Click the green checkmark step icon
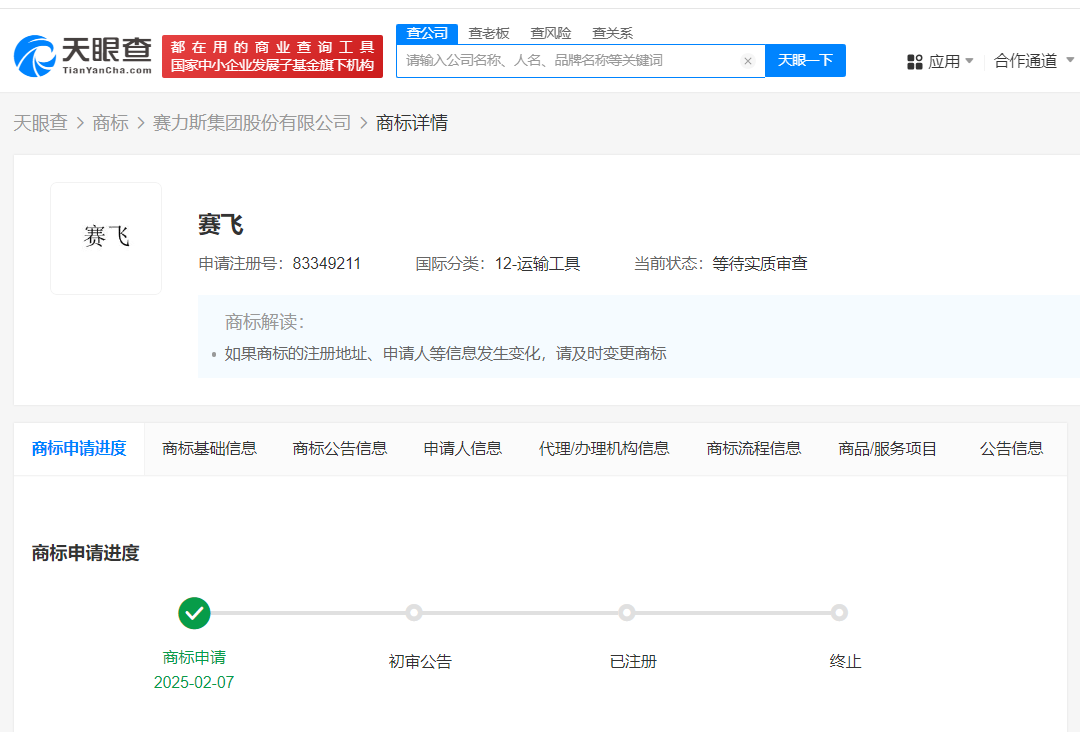The image size is (1080, 732). [194, 613]
